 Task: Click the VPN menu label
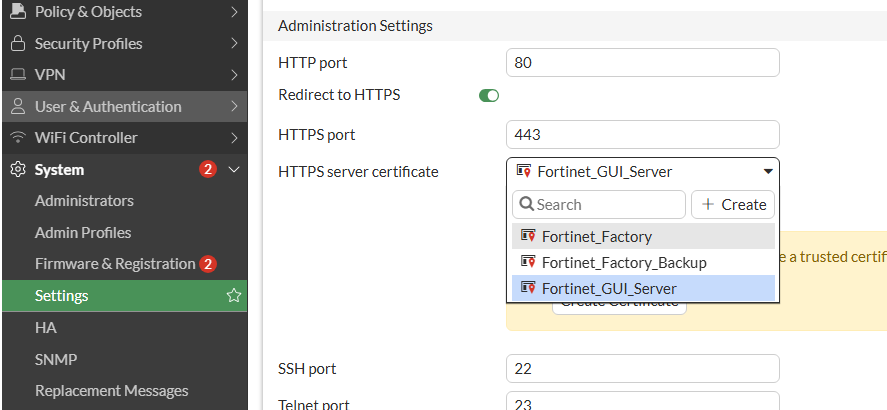50,75
